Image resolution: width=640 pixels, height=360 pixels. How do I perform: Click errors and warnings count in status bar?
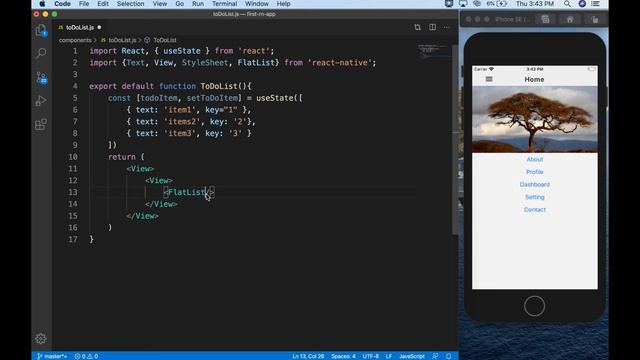click(86, 356)
